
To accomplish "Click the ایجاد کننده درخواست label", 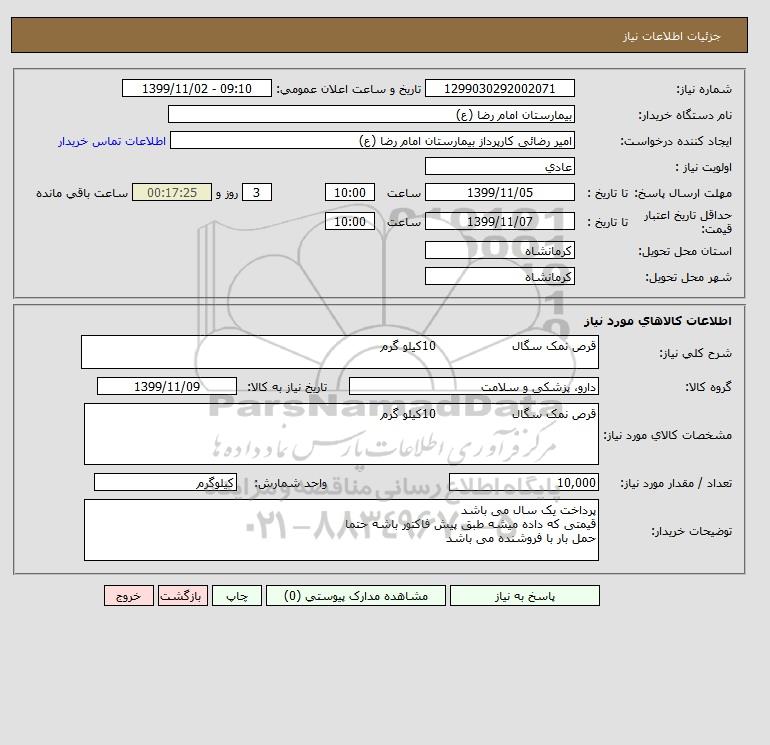I will click(x=676, y=141).
